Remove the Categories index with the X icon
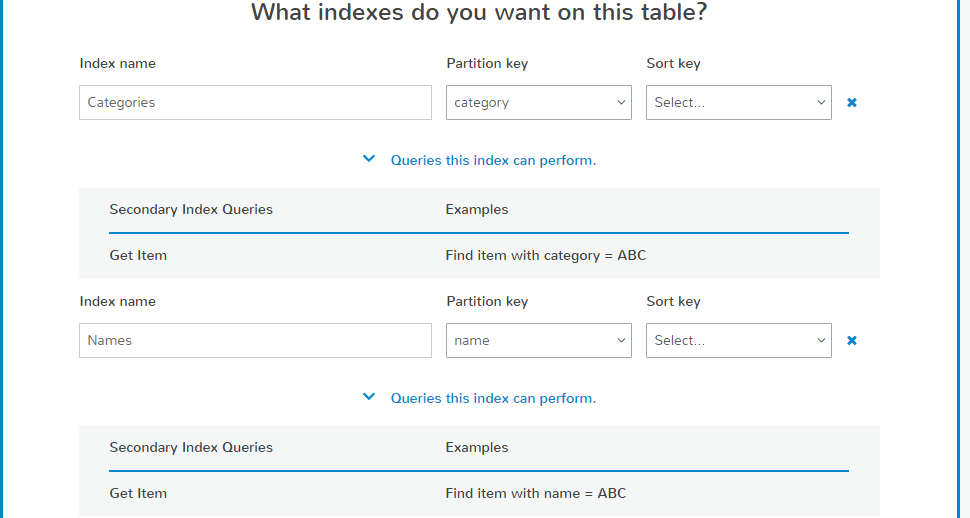The height and width of the screenshot is (518, 970). (x=852, y=103)
